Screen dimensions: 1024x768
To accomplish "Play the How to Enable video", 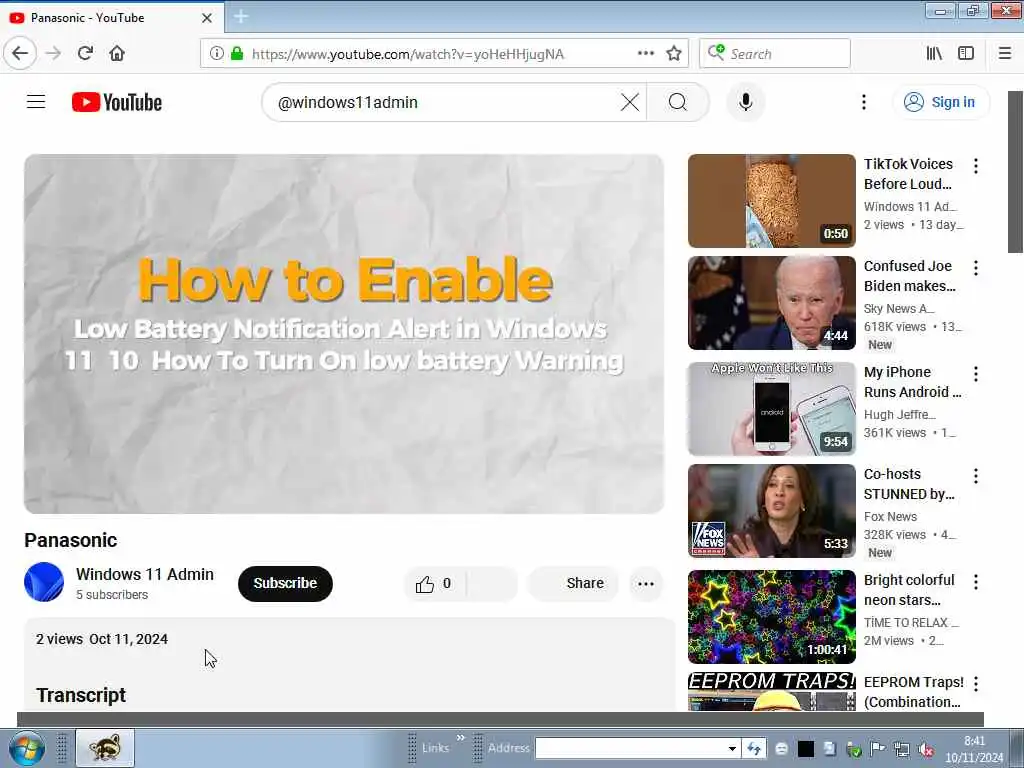I will click(344, 334).
